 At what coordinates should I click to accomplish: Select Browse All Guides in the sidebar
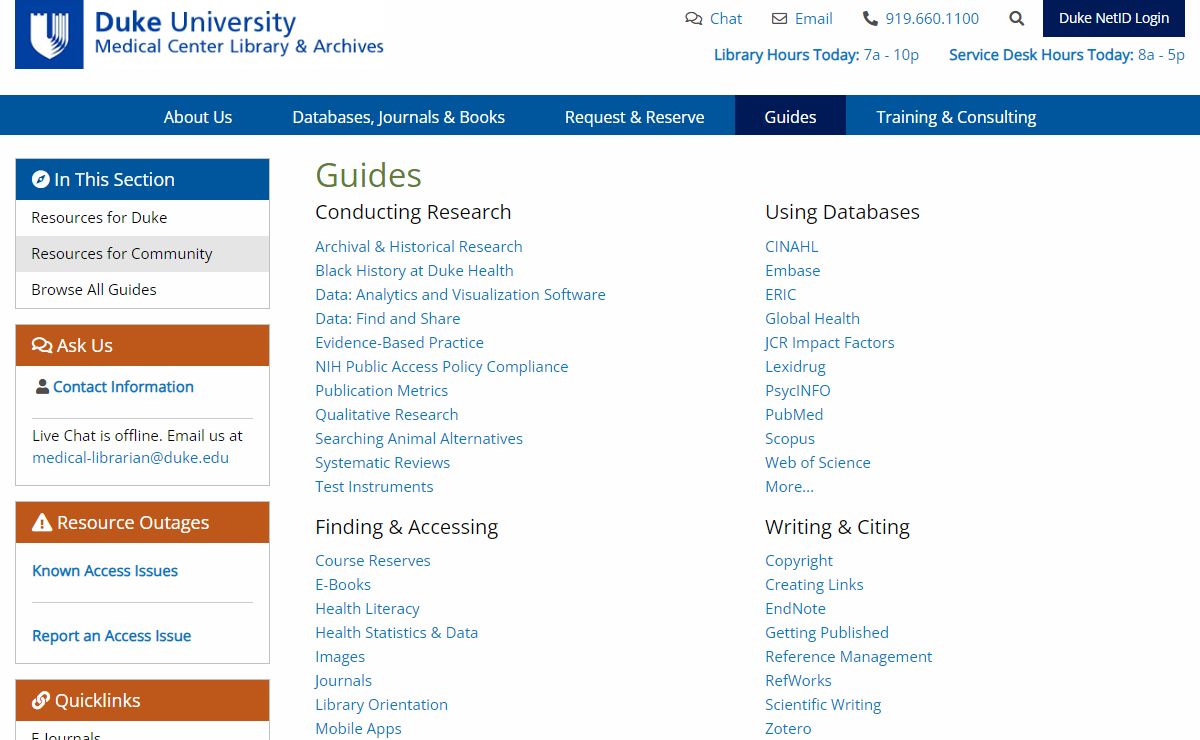142,290
